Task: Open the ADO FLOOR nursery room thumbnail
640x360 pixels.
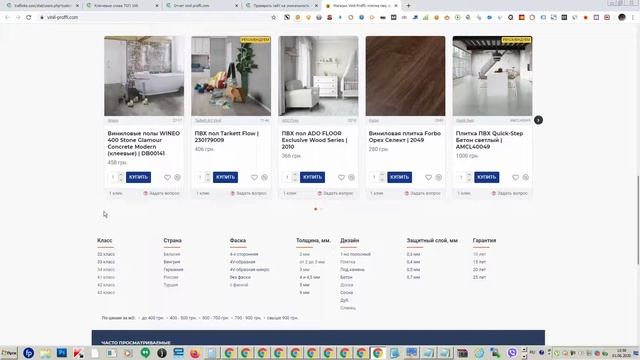Action: tap(318, 76)
